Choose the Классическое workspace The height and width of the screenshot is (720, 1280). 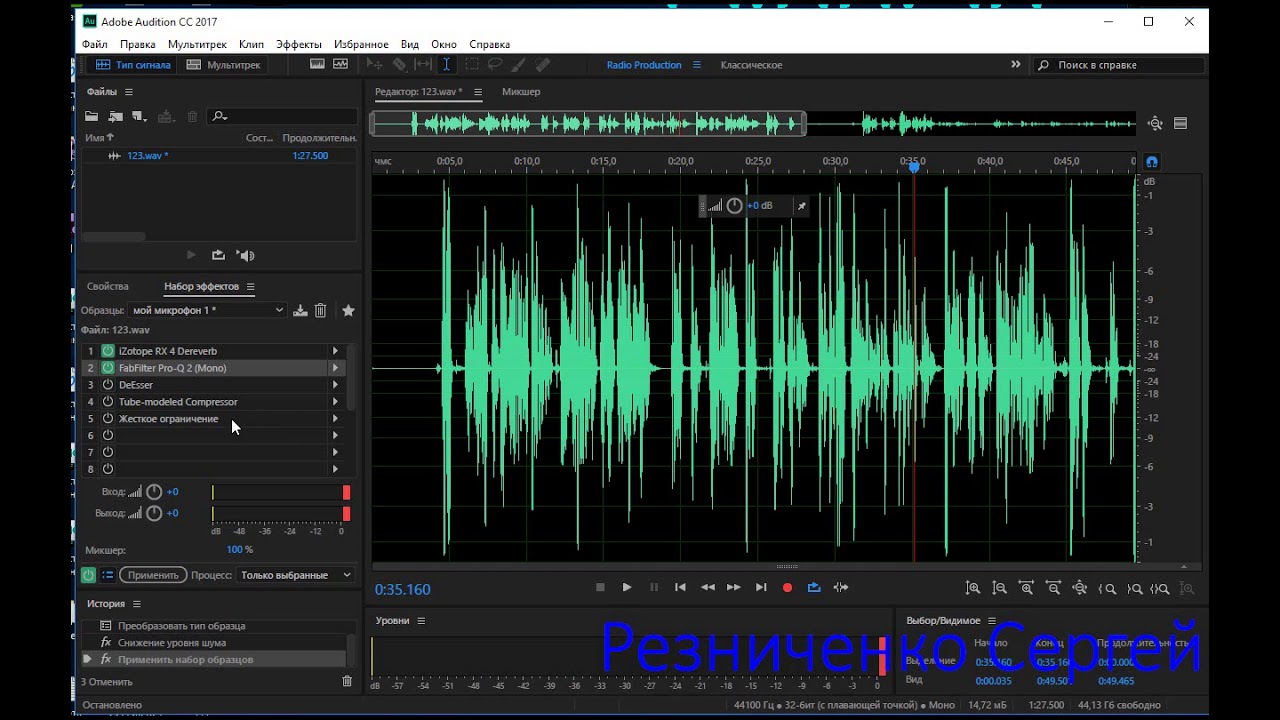pyautogui.click(x=751, y=65)
